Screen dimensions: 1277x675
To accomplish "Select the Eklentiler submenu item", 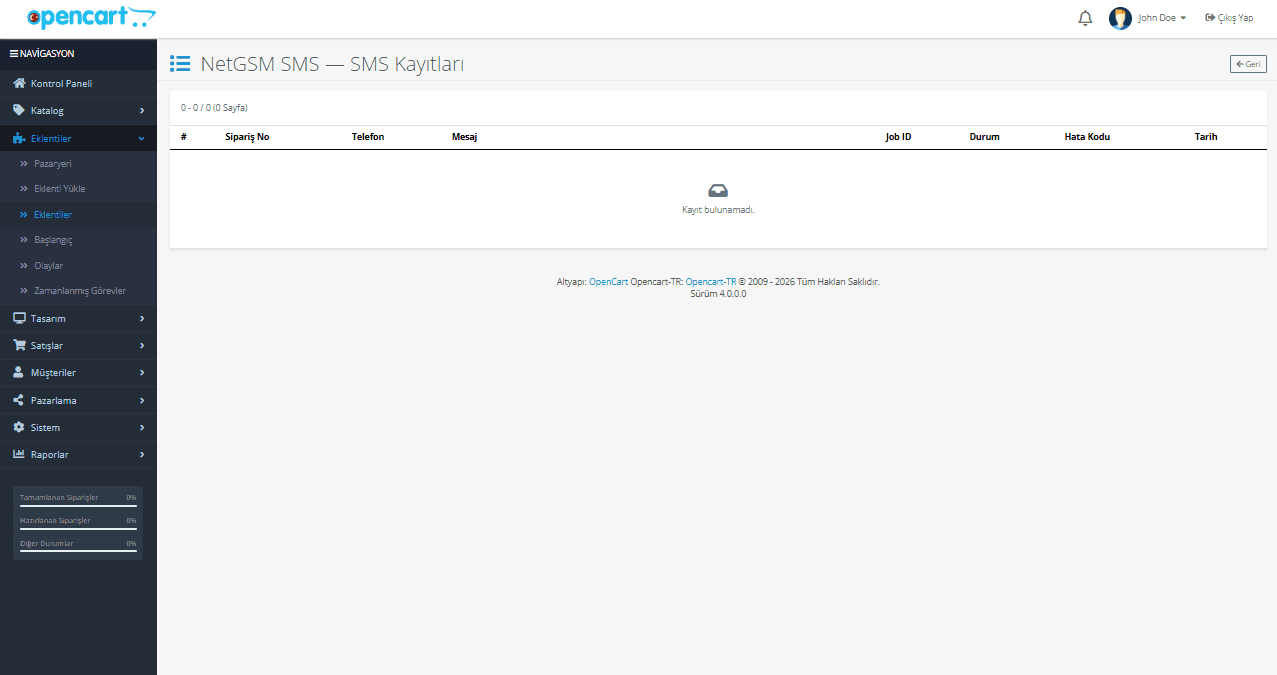I will coord(78,215).
